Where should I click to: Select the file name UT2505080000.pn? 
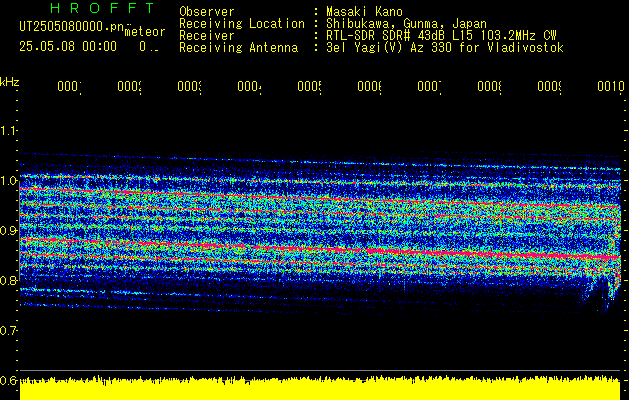click(x=71, y=26)
